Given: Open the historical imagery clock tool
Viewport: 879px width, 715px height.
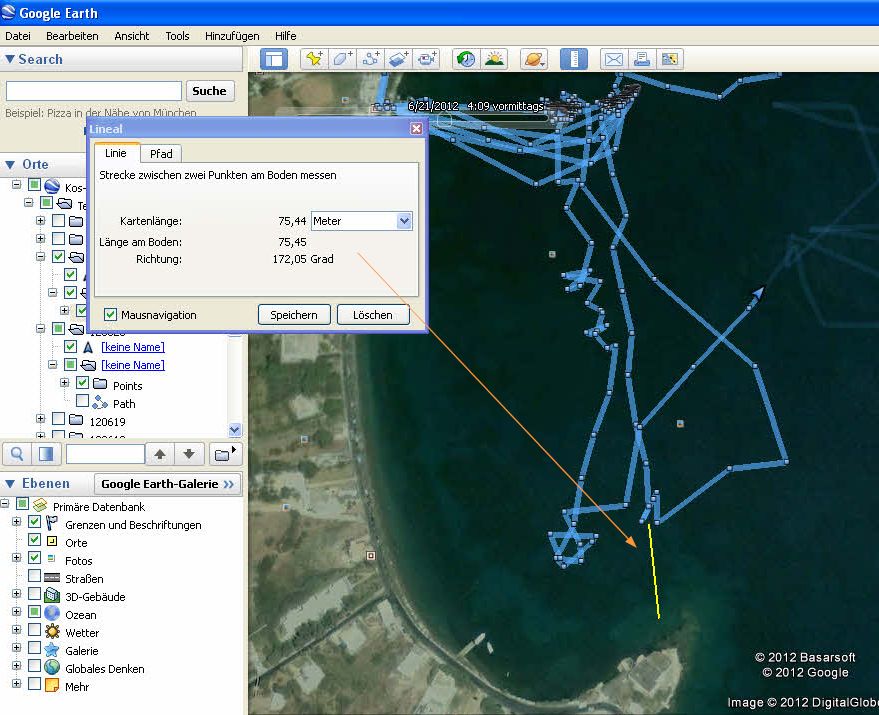Looking at the screenshot, I should (465, 59).
